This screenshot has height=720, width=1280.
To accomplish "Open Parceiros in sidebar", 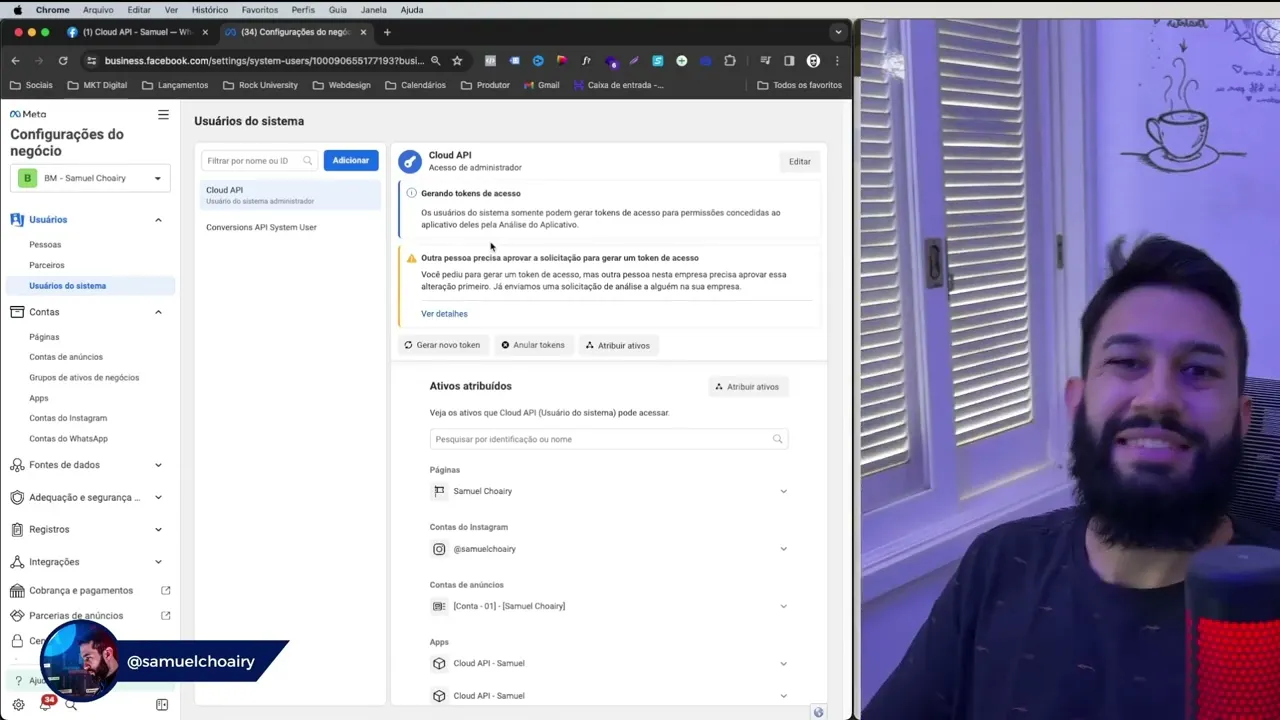I will (x=47, y=265).
